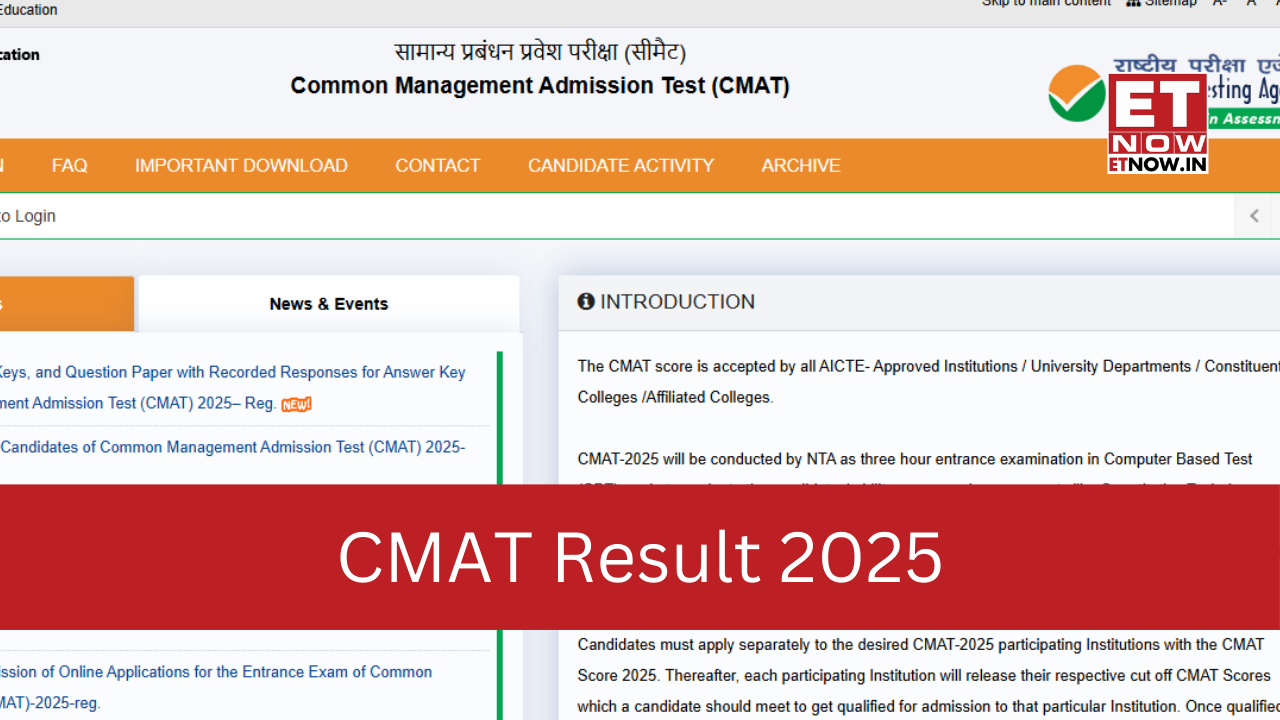Open the ARCHIVE menu
Screen dimensions: 1280x720
[x=800, y=165]
